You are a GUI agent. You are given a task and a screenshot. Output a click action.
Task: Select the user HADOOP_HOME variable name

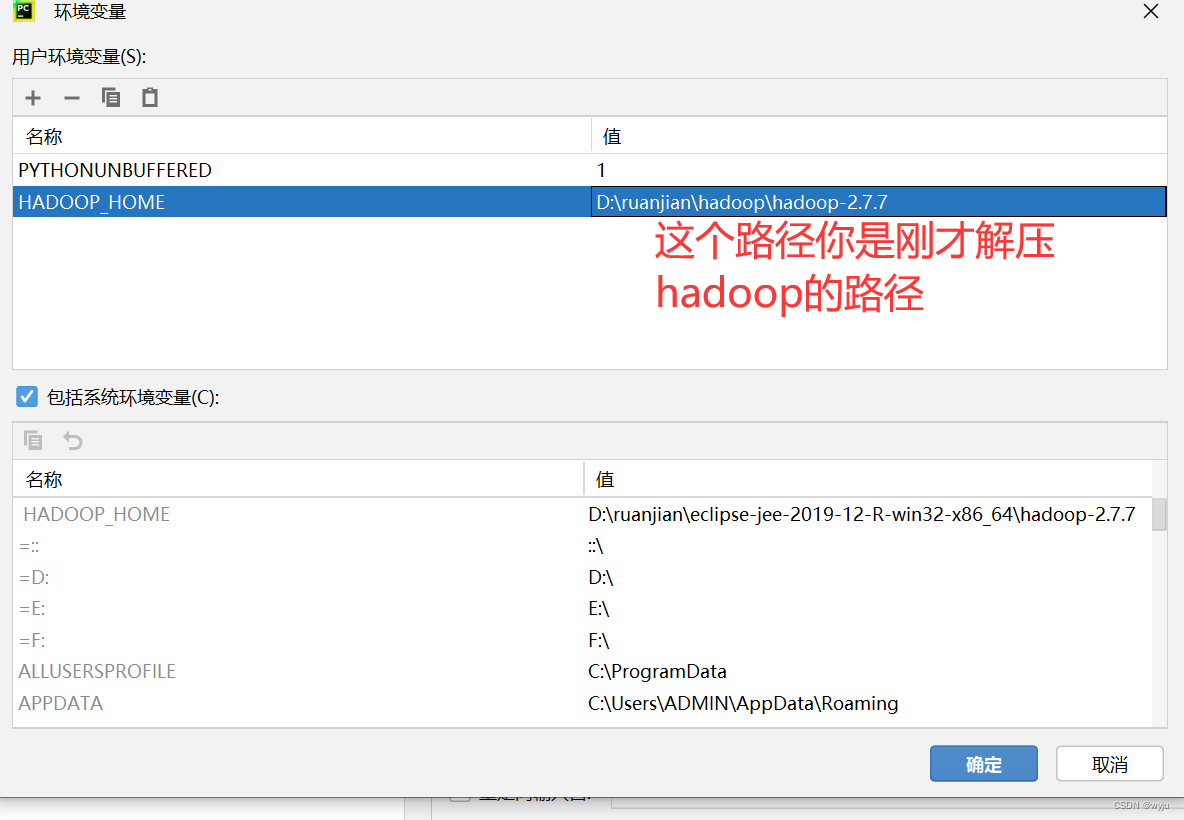point(91,202)
